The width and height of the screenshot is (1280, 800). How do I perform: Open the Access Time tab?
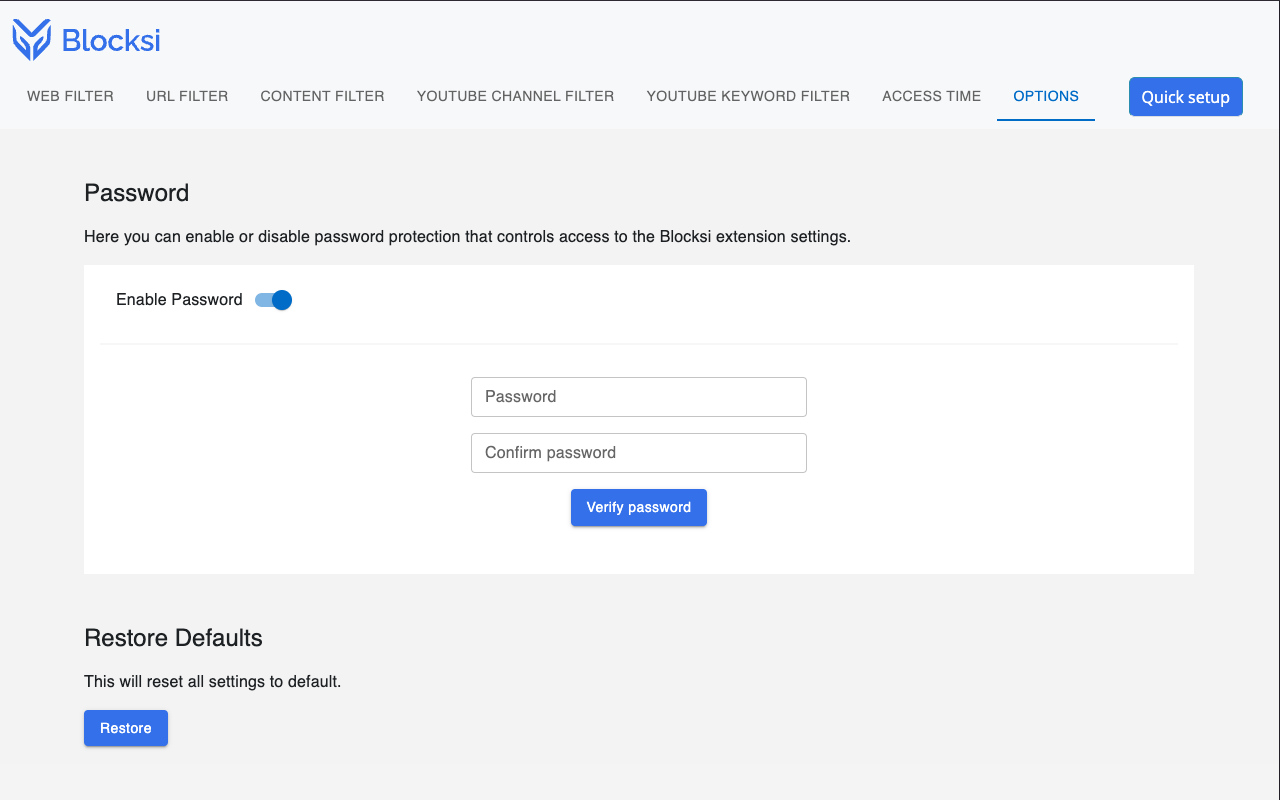931,96
